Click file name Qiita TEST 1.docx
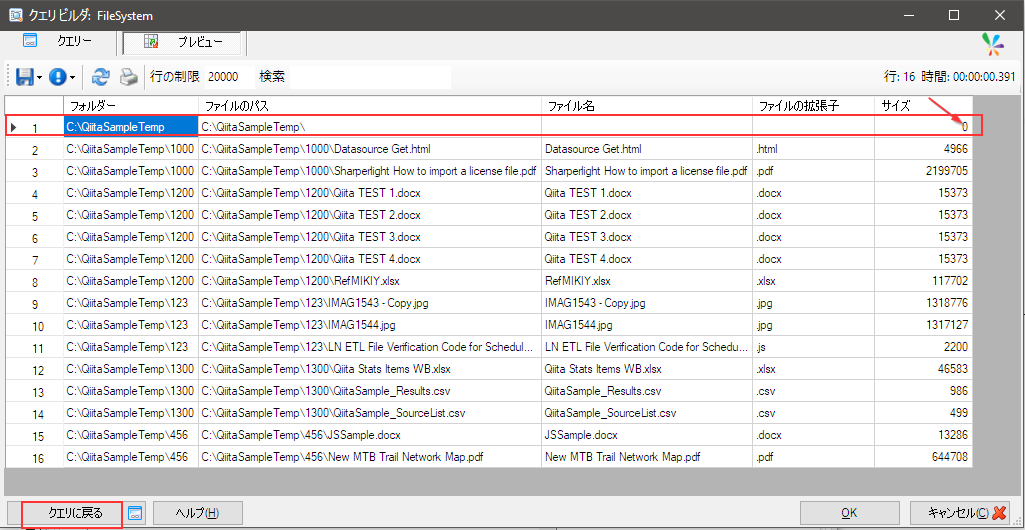This screenshot has width=1025, height=530. [x=588, y=193]
